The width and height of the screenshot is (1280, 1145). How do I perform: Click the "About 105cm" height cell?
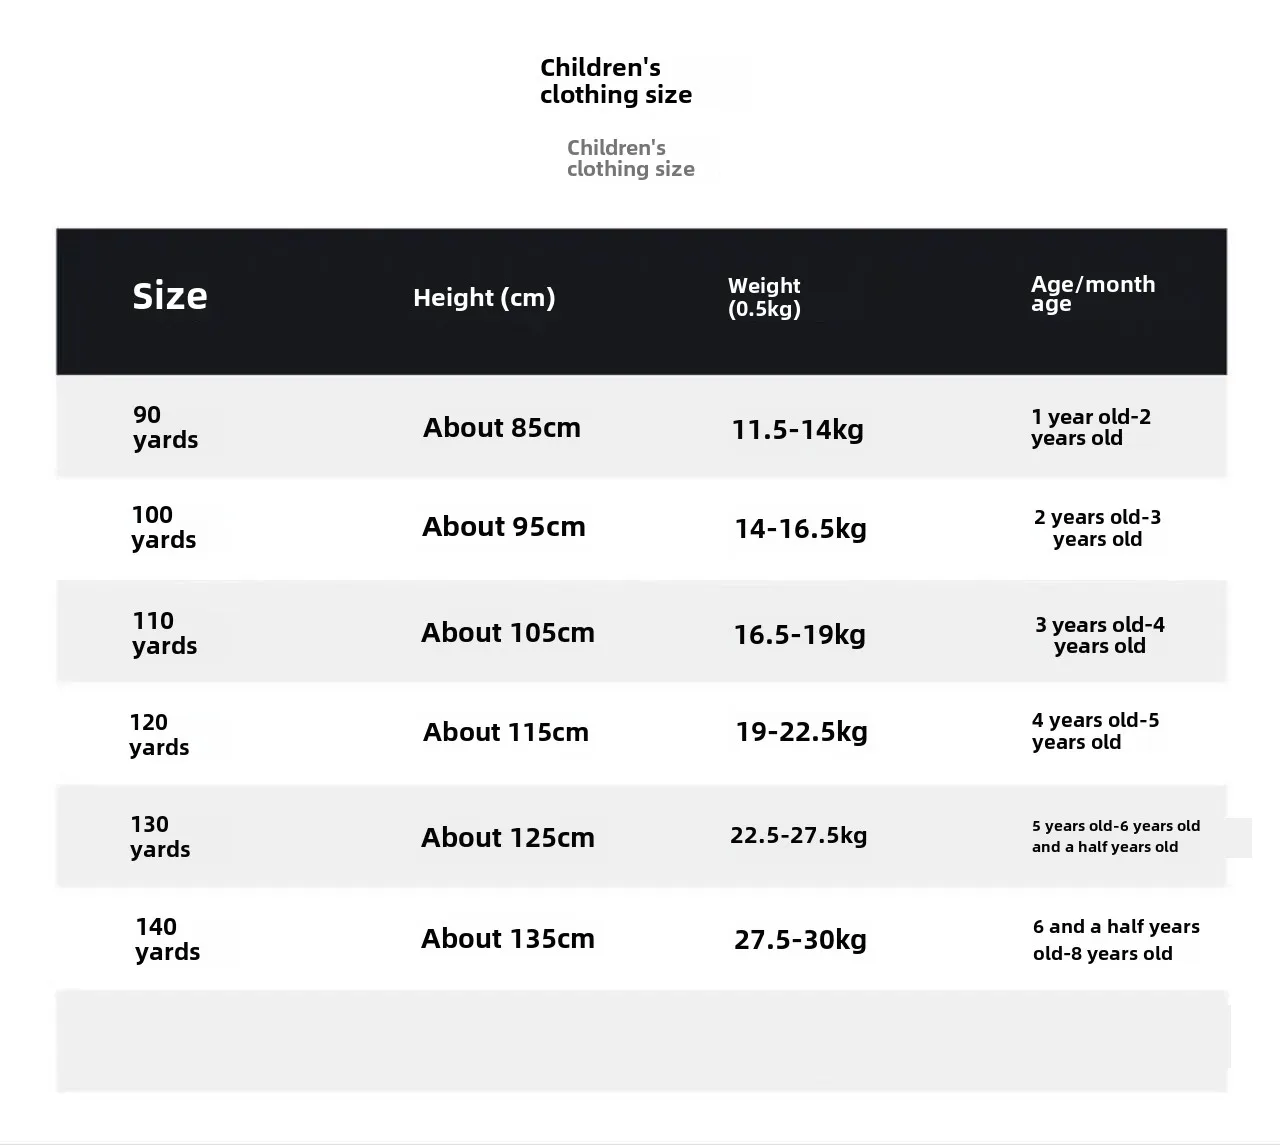click(508, 633)
